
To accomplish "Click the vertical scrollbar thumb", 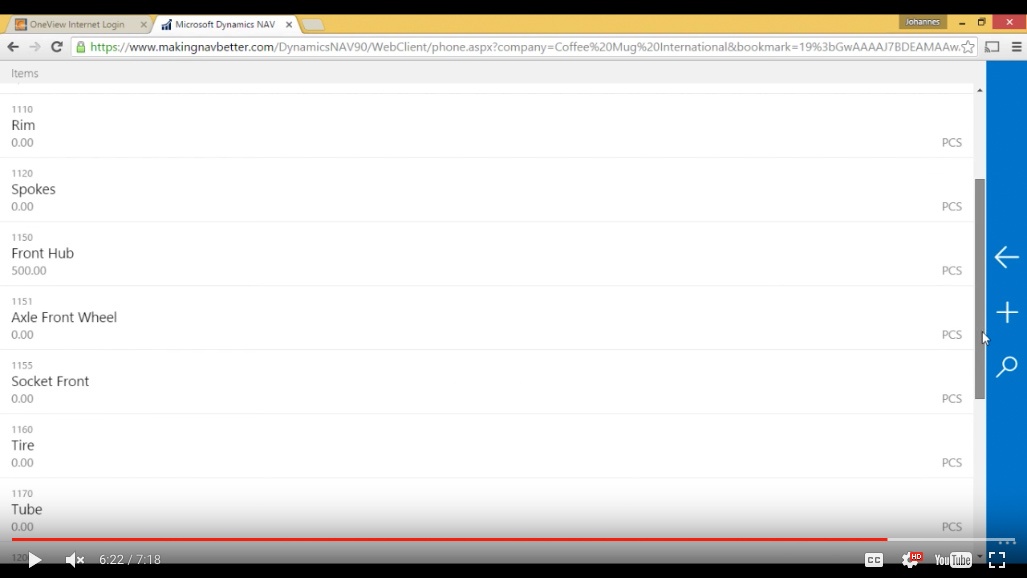I will (980, 288).
